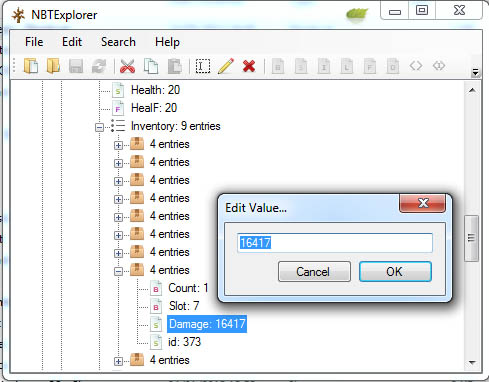Select the Slot: 7 tag
Image resolution: width=489 pixels, height=382 pixels.
(184, 306)
